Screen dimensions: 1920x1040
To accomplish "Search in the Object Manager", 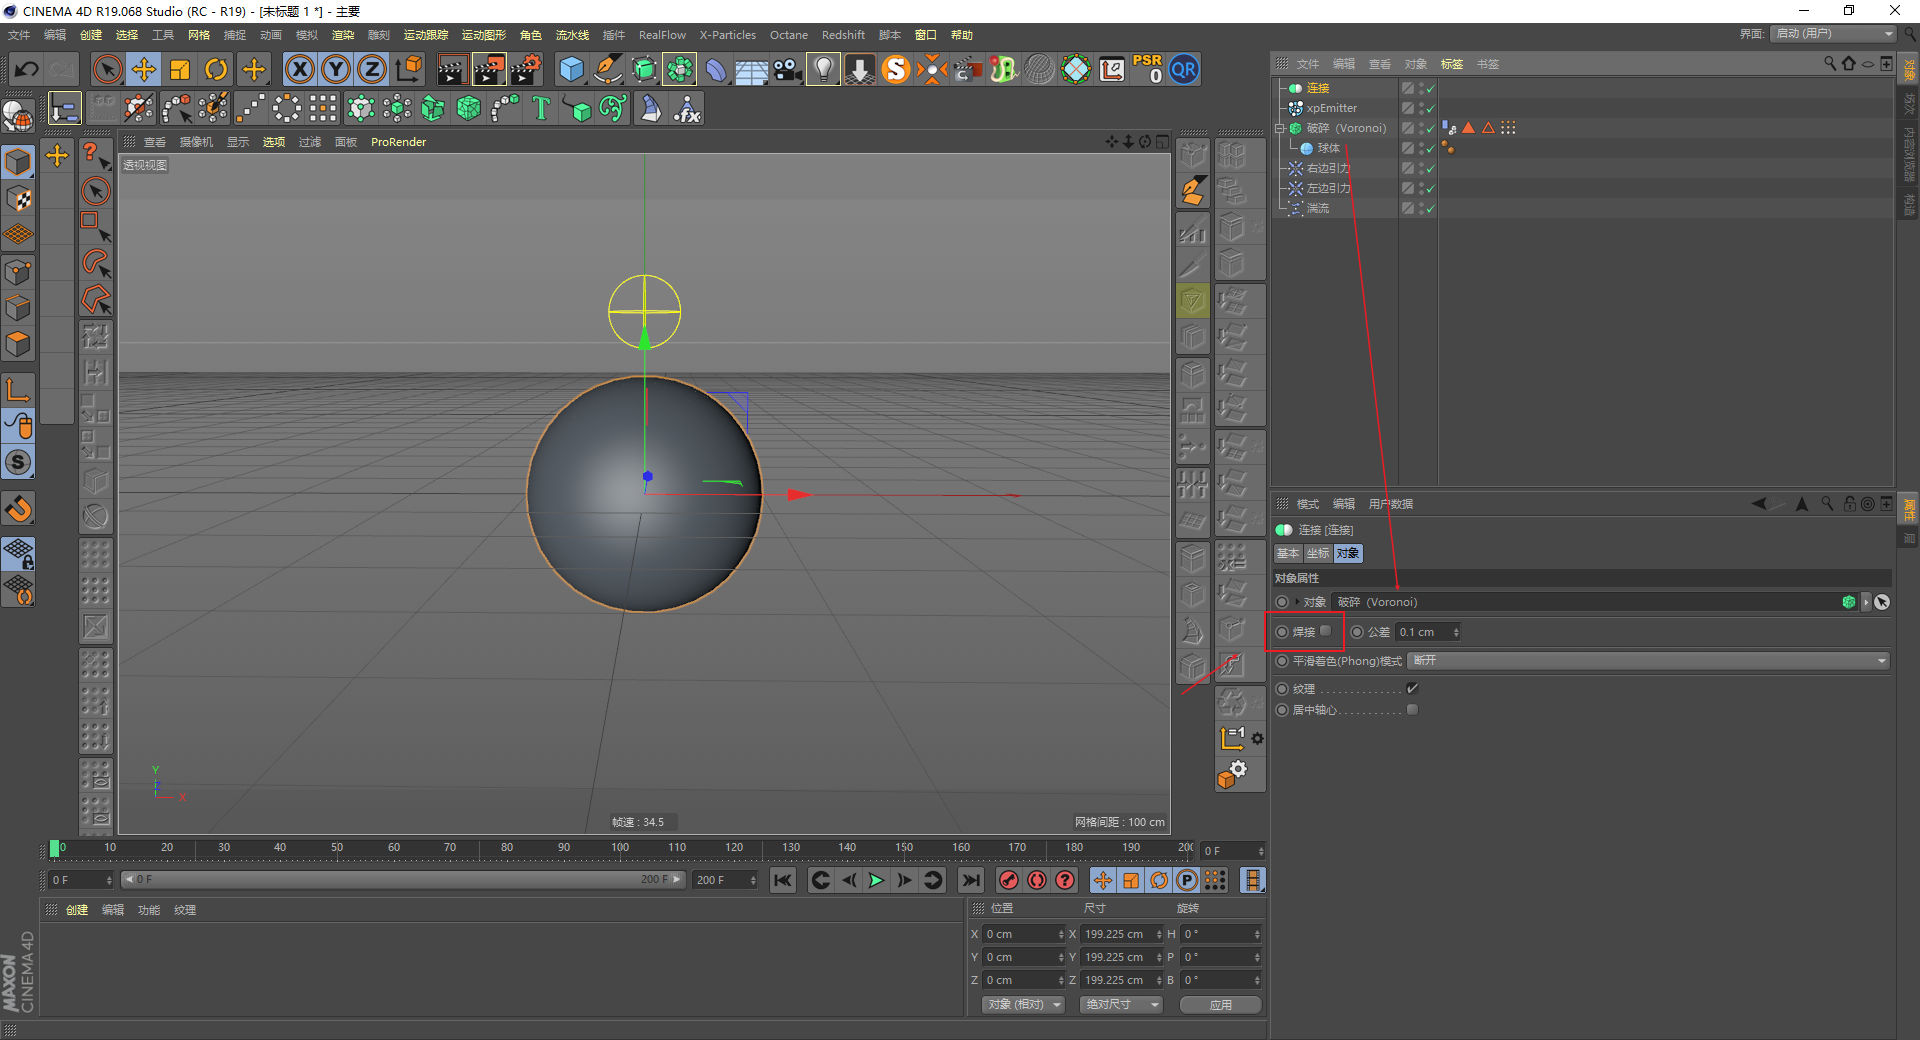I will point(1829,64).
